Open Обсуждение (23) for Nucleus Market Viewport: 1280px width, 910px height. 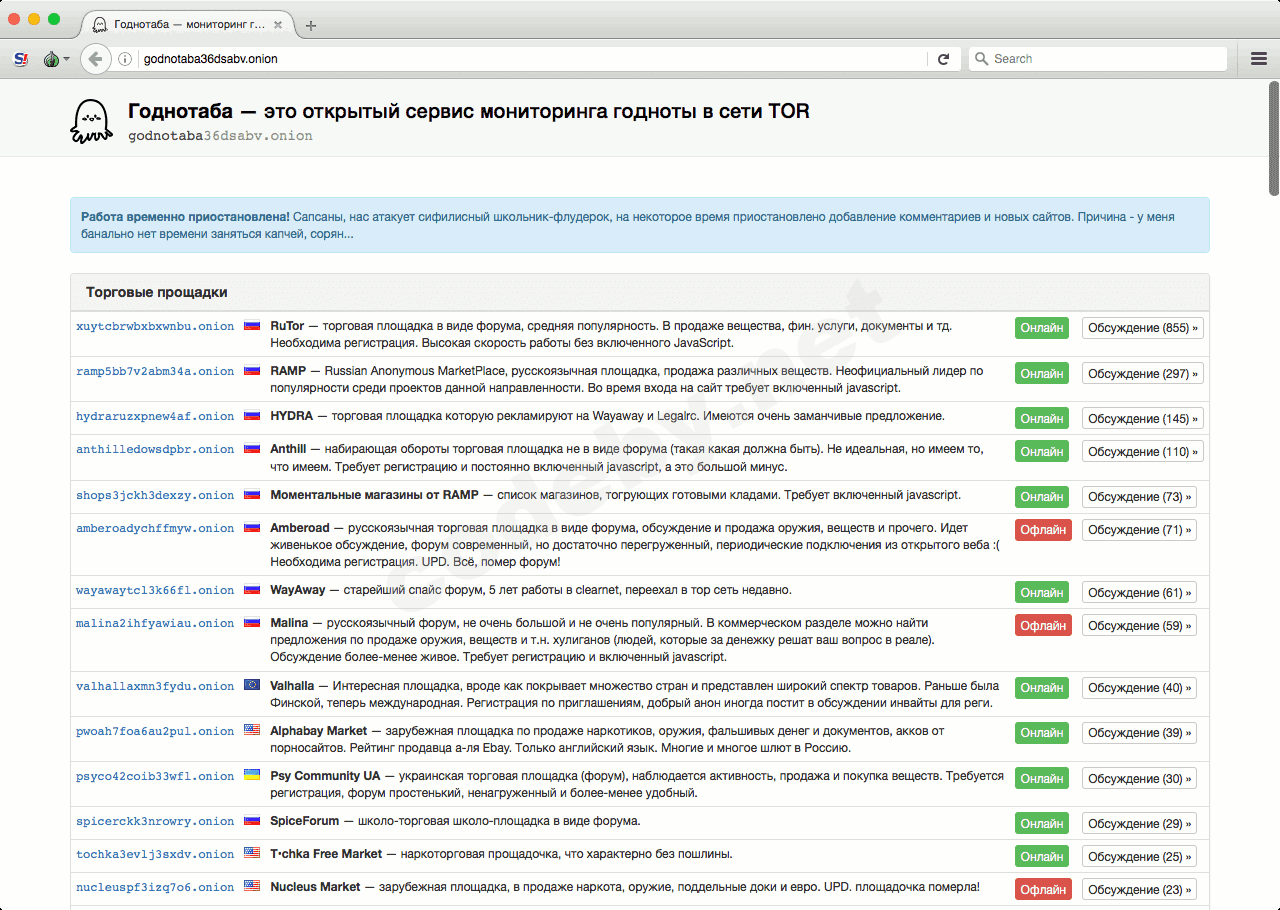pyautogui.click(x=1139, y=889)
